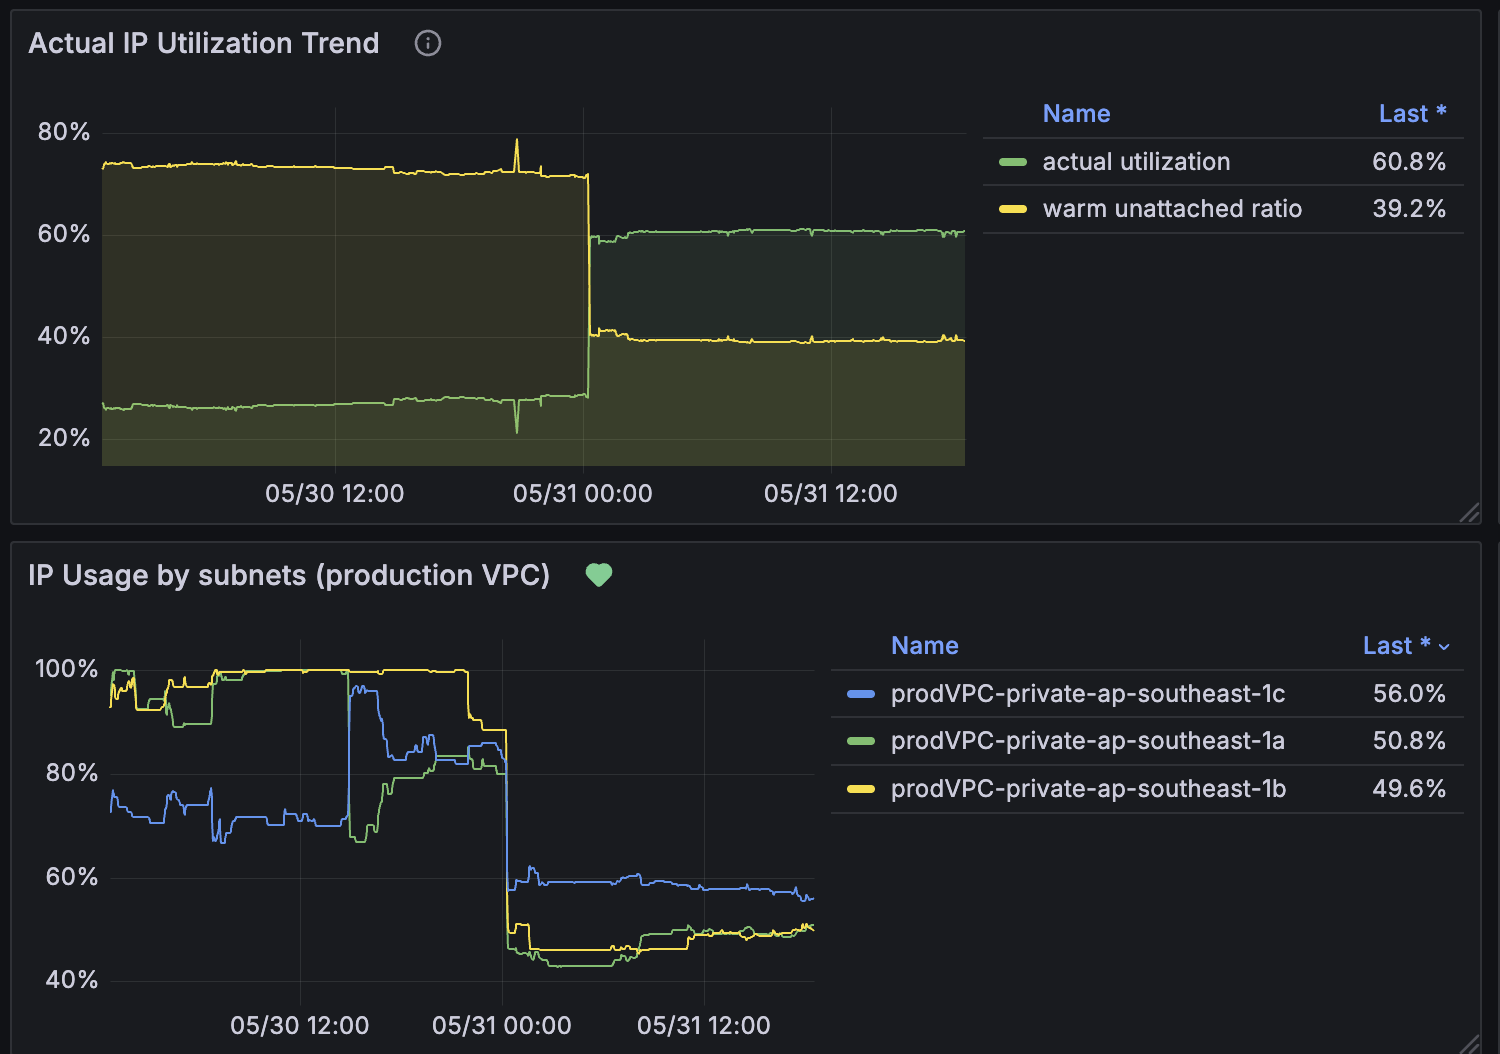1500x1054 pixels.
Task: Click 05/30 12:00 label on bottom chart axis
Action: tap(300, 1025)
